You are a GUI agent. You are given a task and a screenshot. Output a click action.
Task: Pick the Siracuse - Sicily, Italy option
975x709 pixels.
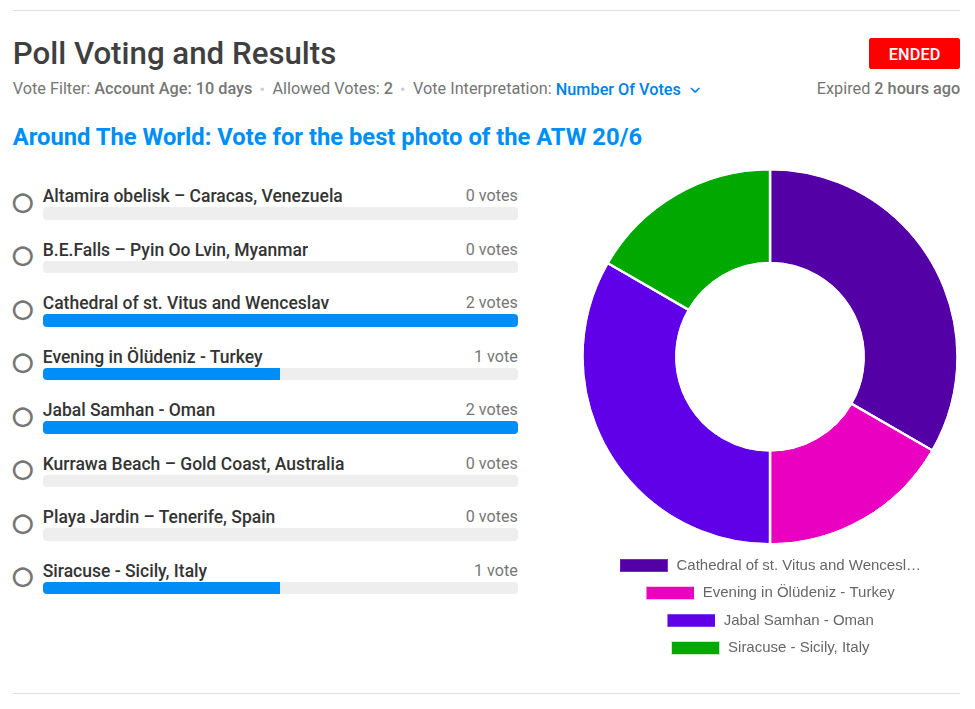[x=22, y=578]
